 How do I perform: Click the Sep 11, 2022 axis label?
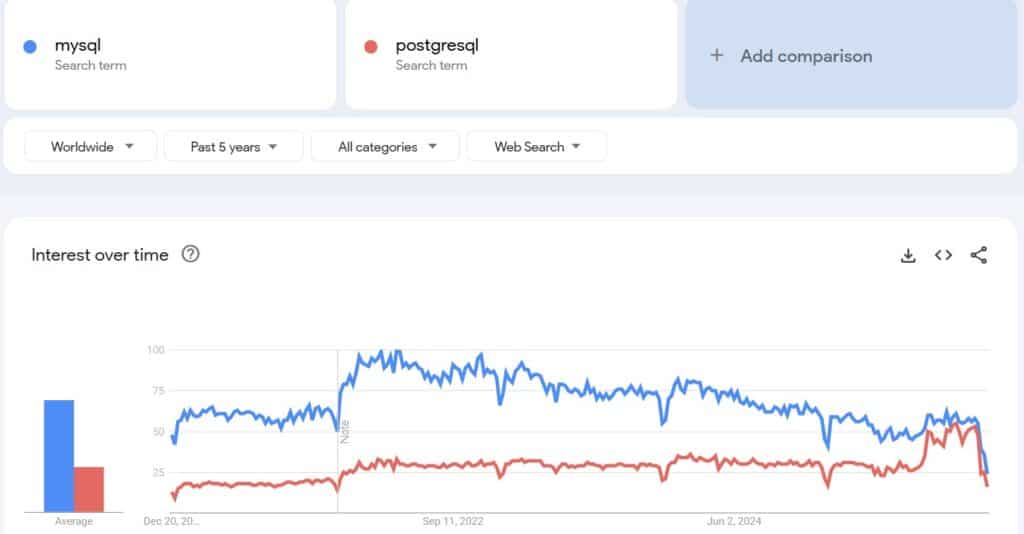[x=453, y=521]
